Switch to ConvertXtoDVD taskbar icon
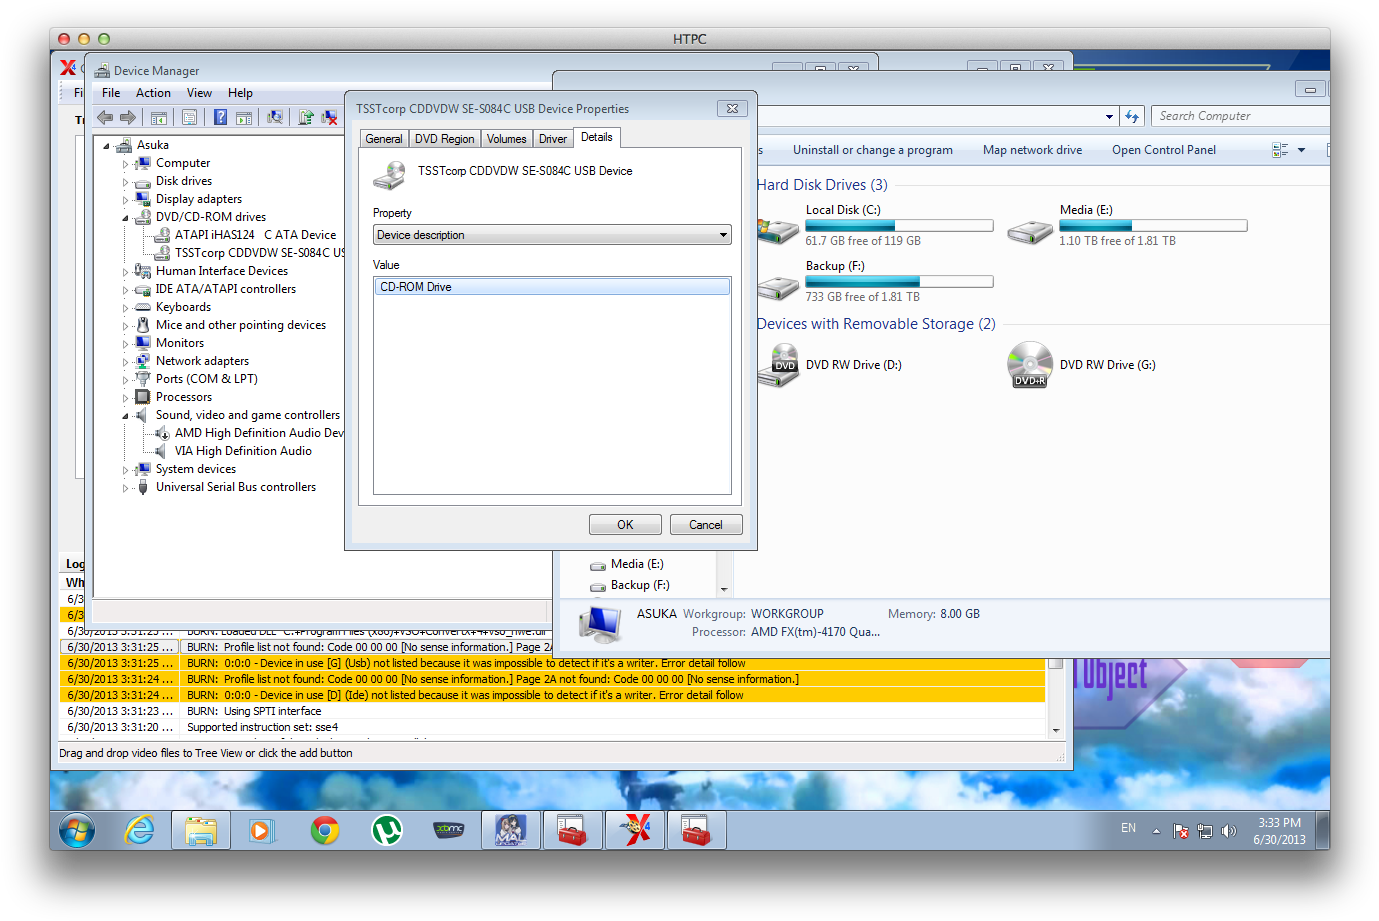1379x921 pixels. click(x=634, y=830)
